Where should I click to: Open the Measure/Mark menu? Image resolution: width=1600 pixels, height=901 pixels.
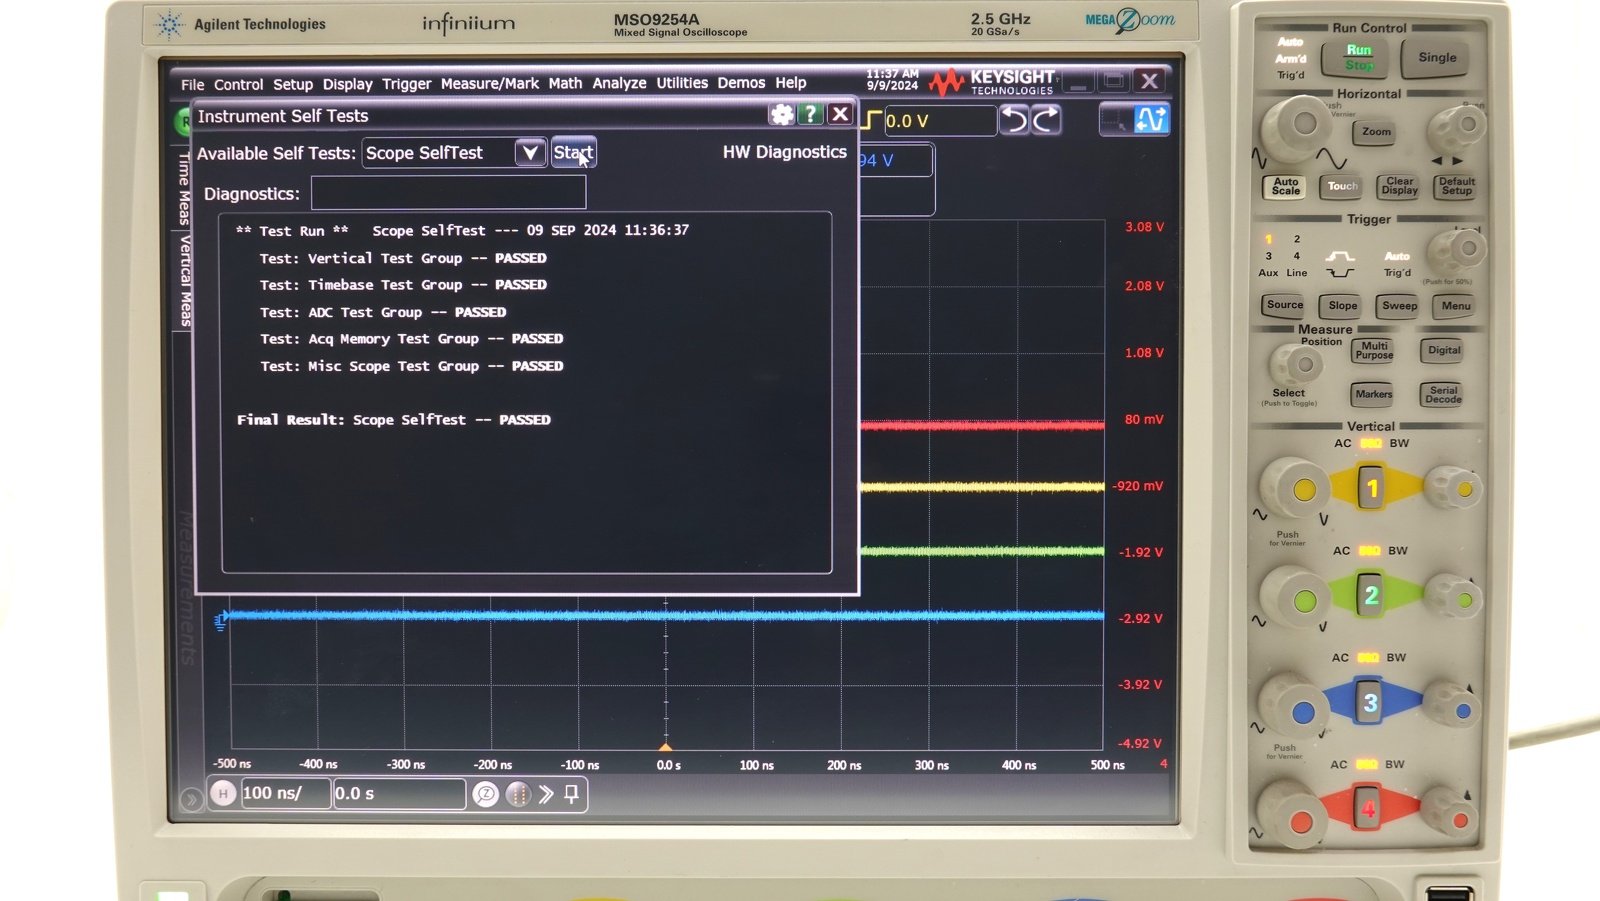coord(489,83)
